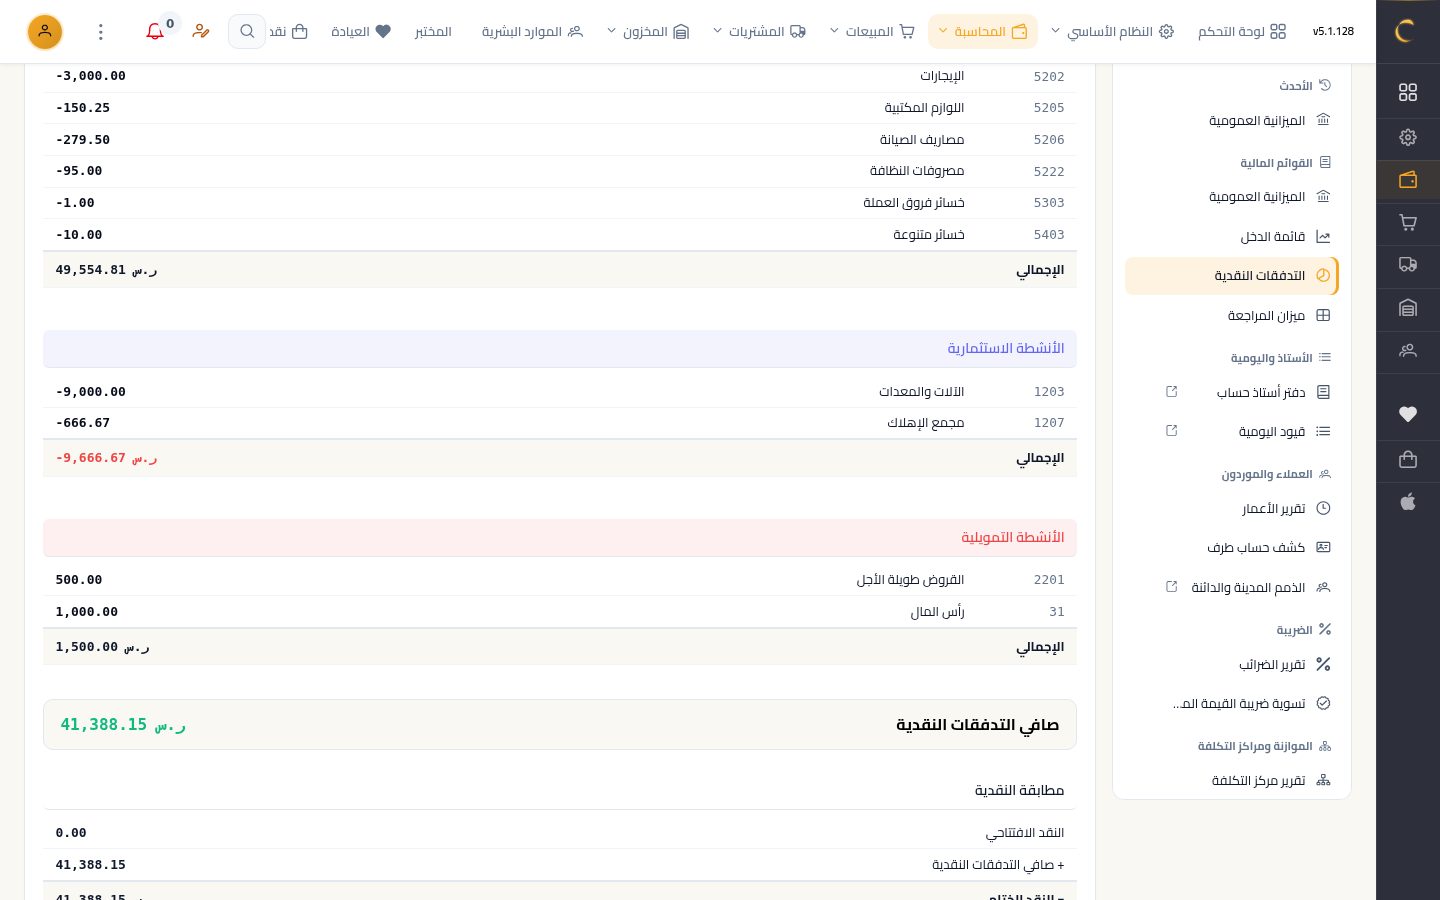Image resolution: width=1440 pixels, height=900 pixels.
Task: Open the heart clinic icon in dark sidebar
Action: pyautogui.click(x=1408, y=414)
